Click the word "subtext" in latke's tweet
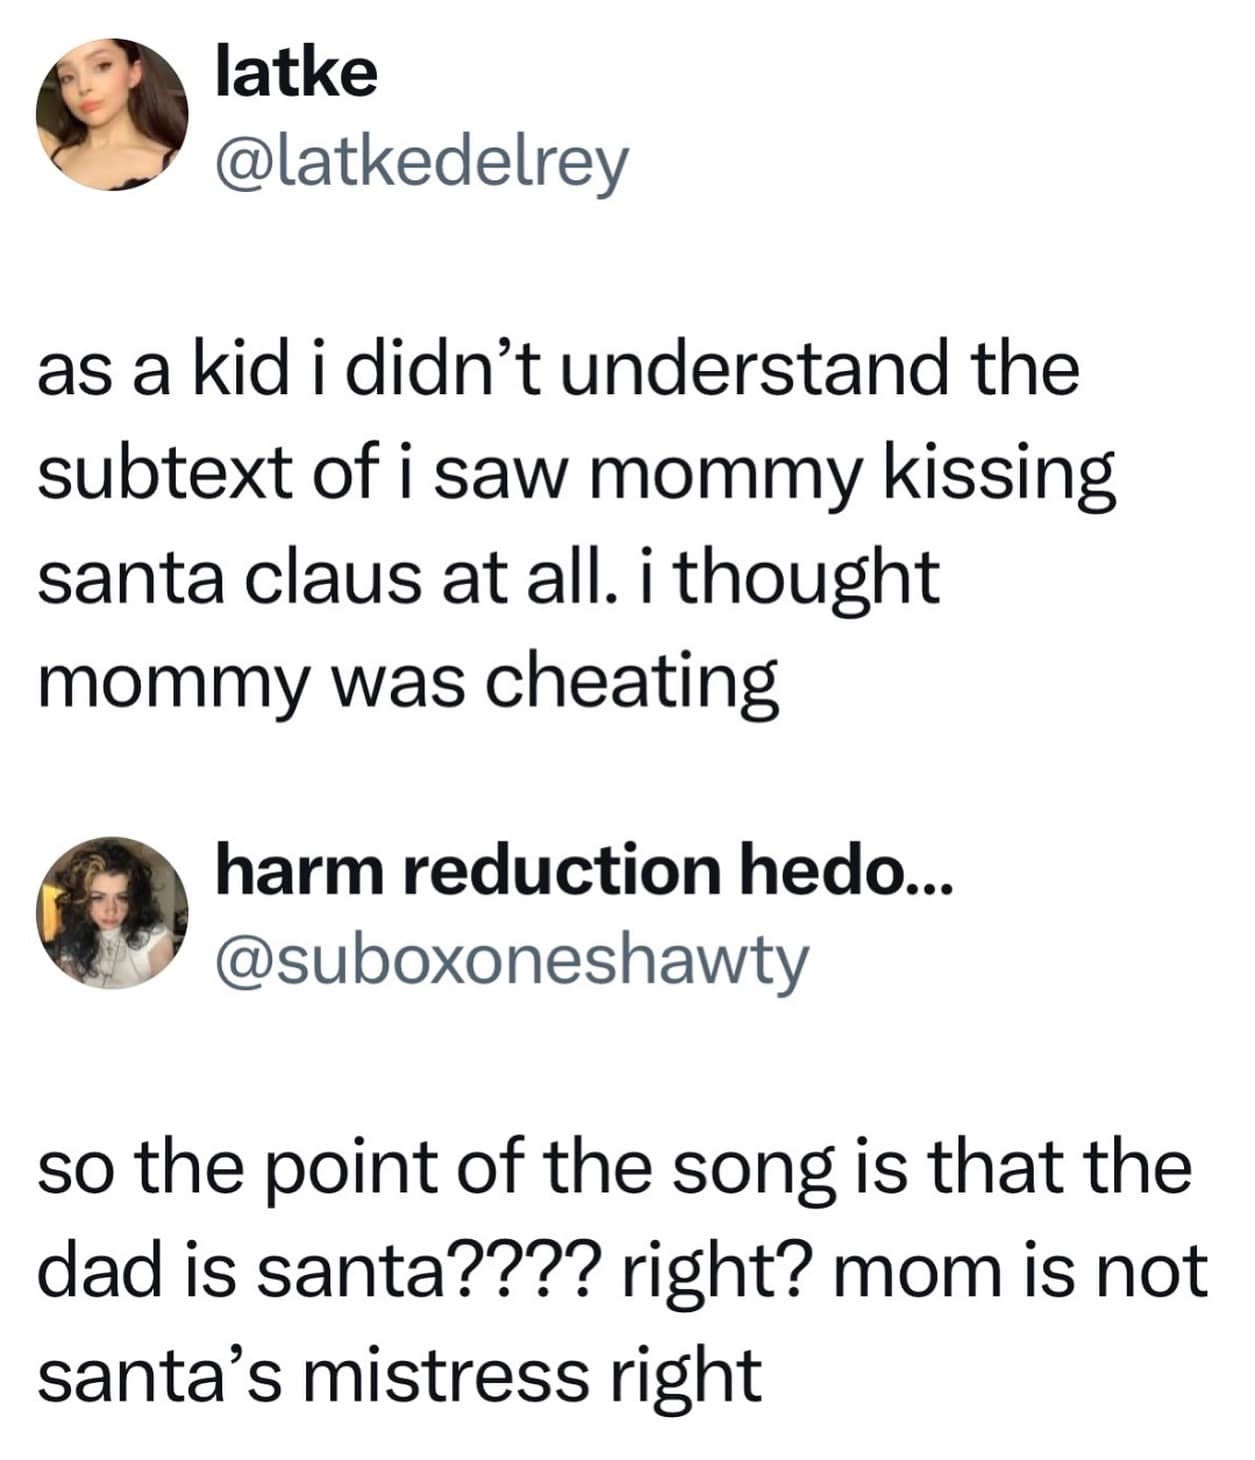Image resolution: width=1255 pixels, height=1460 pixels. 160,473
